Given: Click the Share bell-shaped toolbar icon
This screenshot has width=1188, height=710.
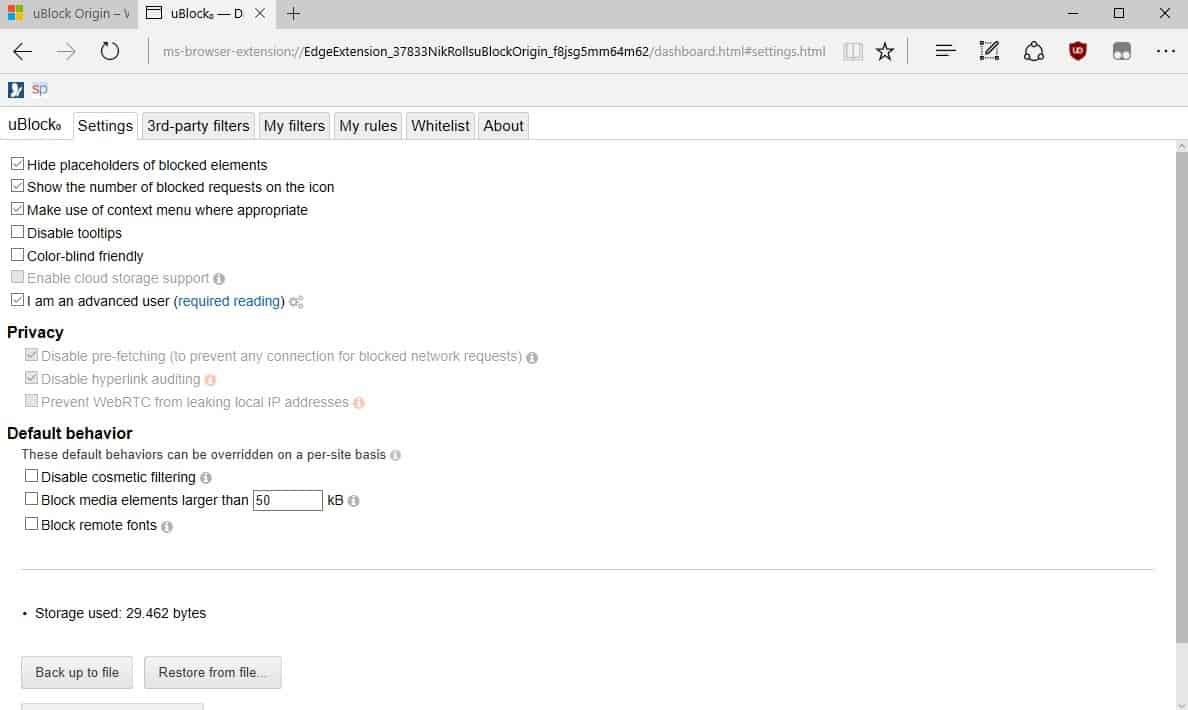Looking at the screenshot, I should (1033, 52).
